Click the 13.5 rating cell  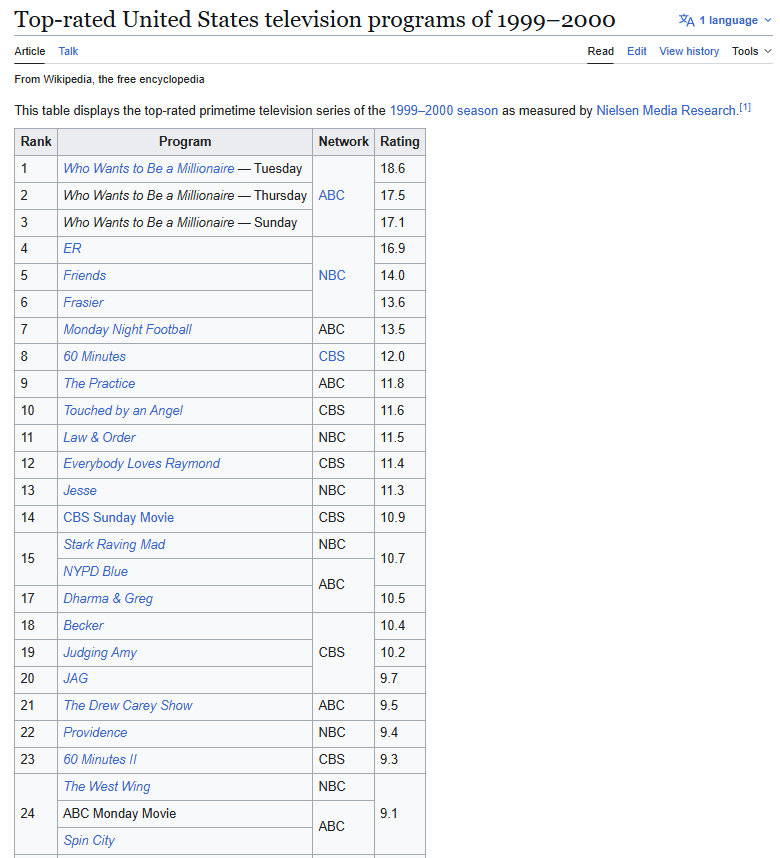[x=400, y=329]
